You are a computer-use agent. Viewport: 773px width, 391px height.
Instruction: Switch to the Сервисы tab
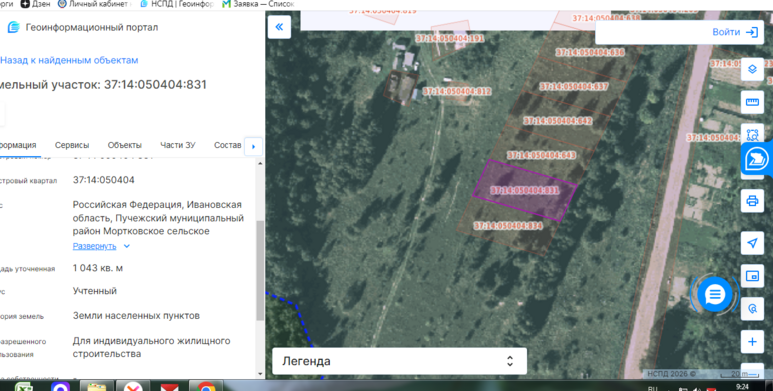tap(72, 145)
